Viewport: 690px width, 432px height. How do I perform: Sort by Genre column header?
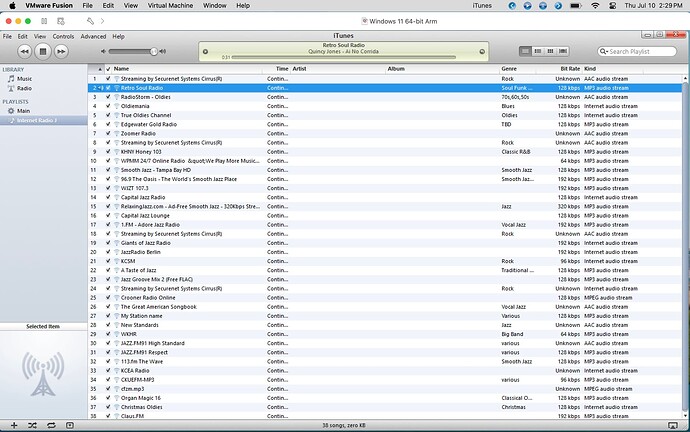coord(518,69)
